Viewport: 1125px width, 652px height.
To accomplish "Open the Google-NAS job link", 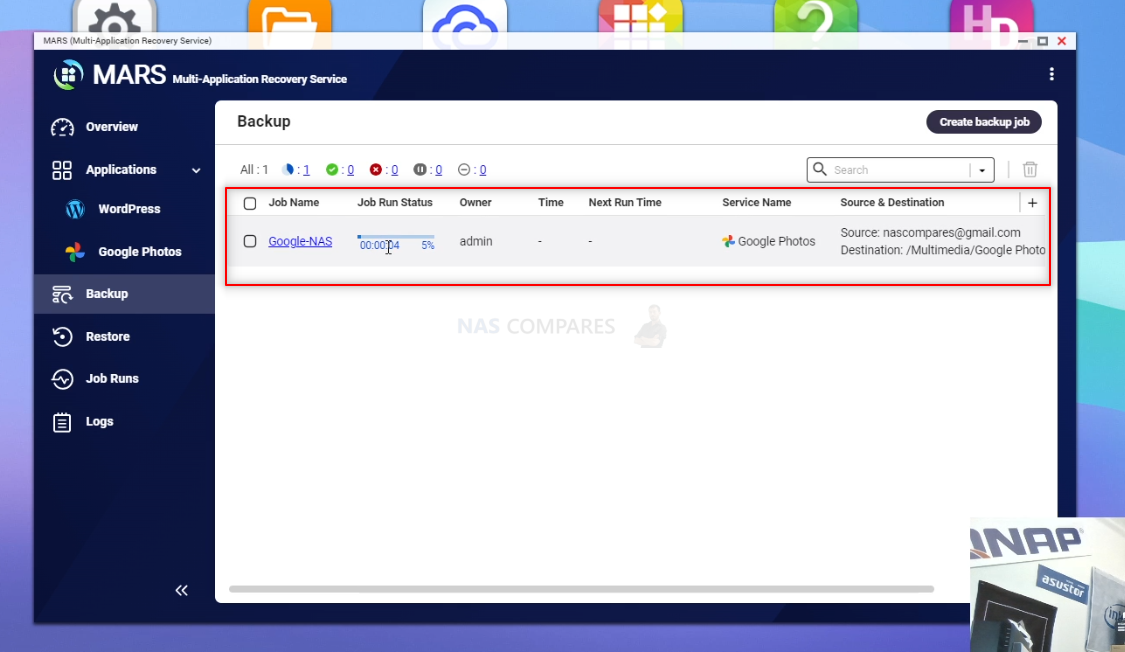I will pos(300,242).
